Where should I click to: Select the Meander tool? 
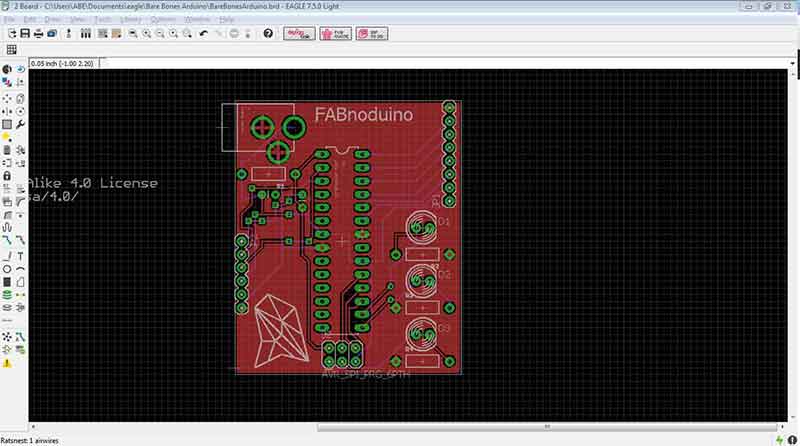[x=7, y=228]
